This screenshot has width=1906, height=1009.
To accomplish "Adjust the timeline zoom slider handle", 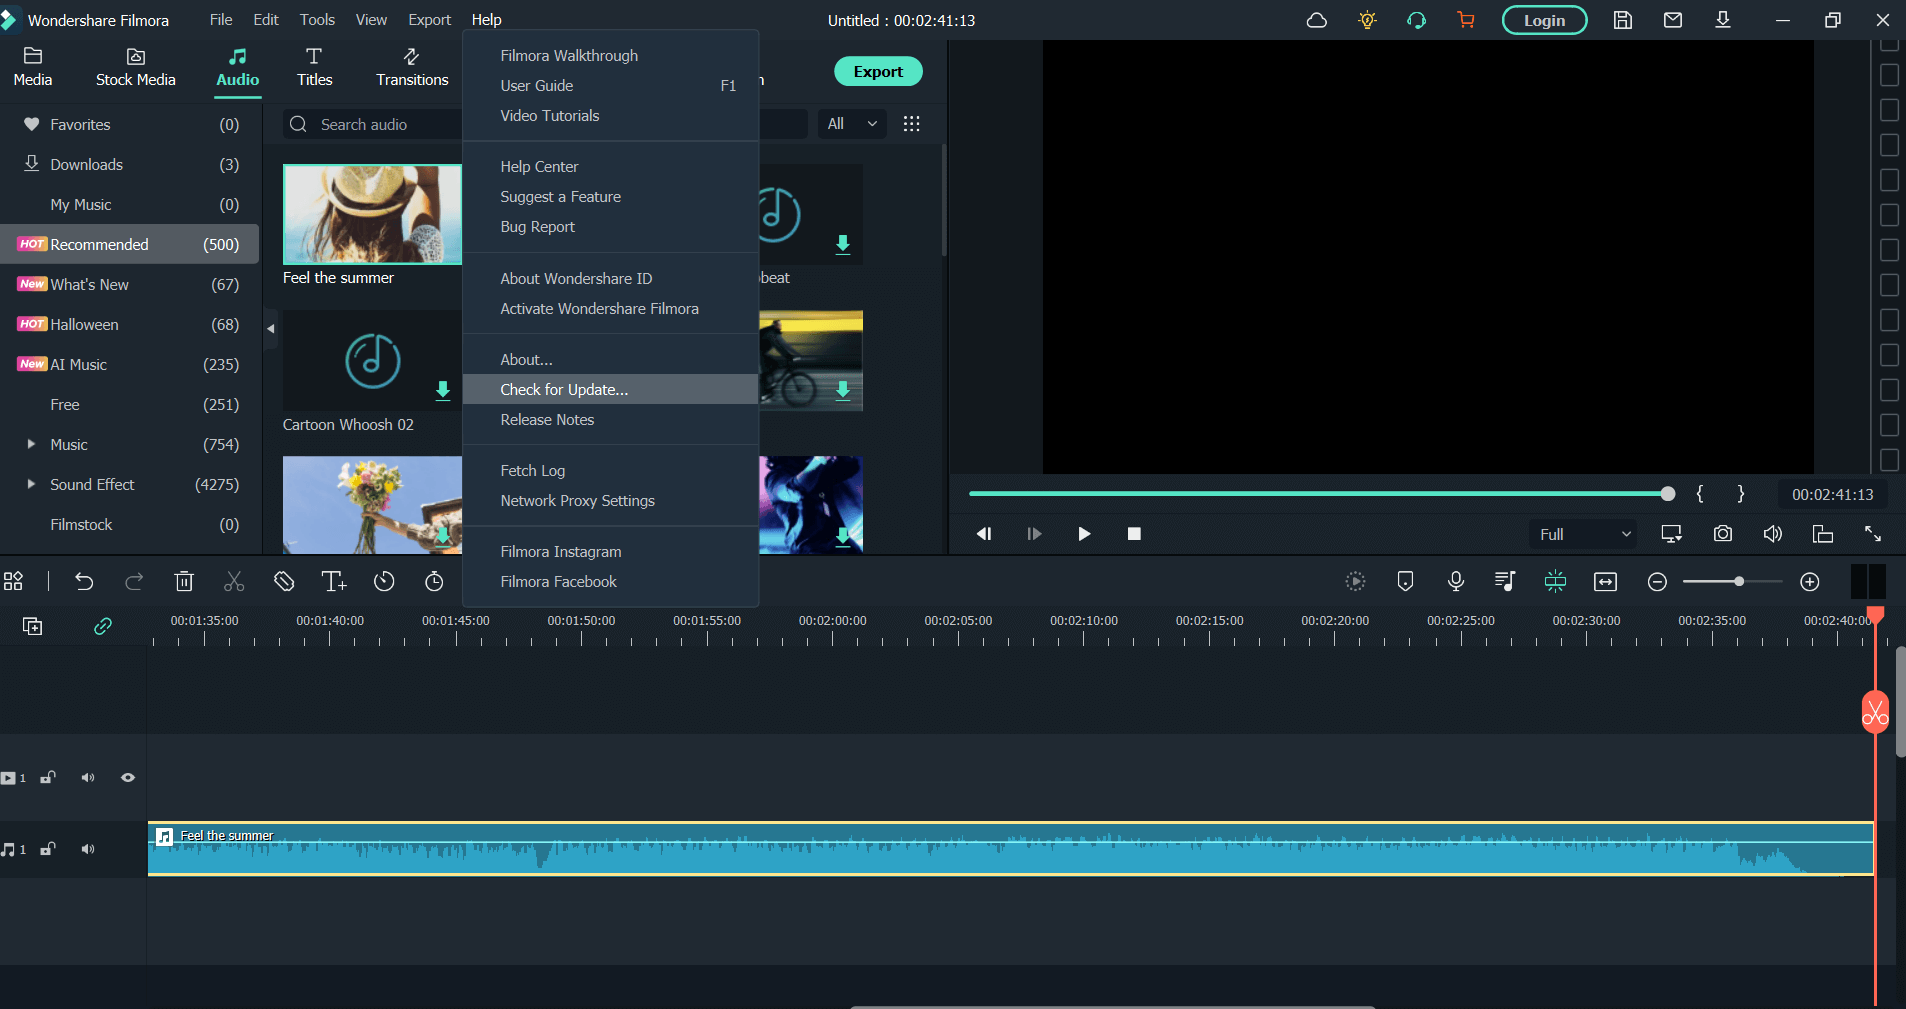I will click(1739, 582).
